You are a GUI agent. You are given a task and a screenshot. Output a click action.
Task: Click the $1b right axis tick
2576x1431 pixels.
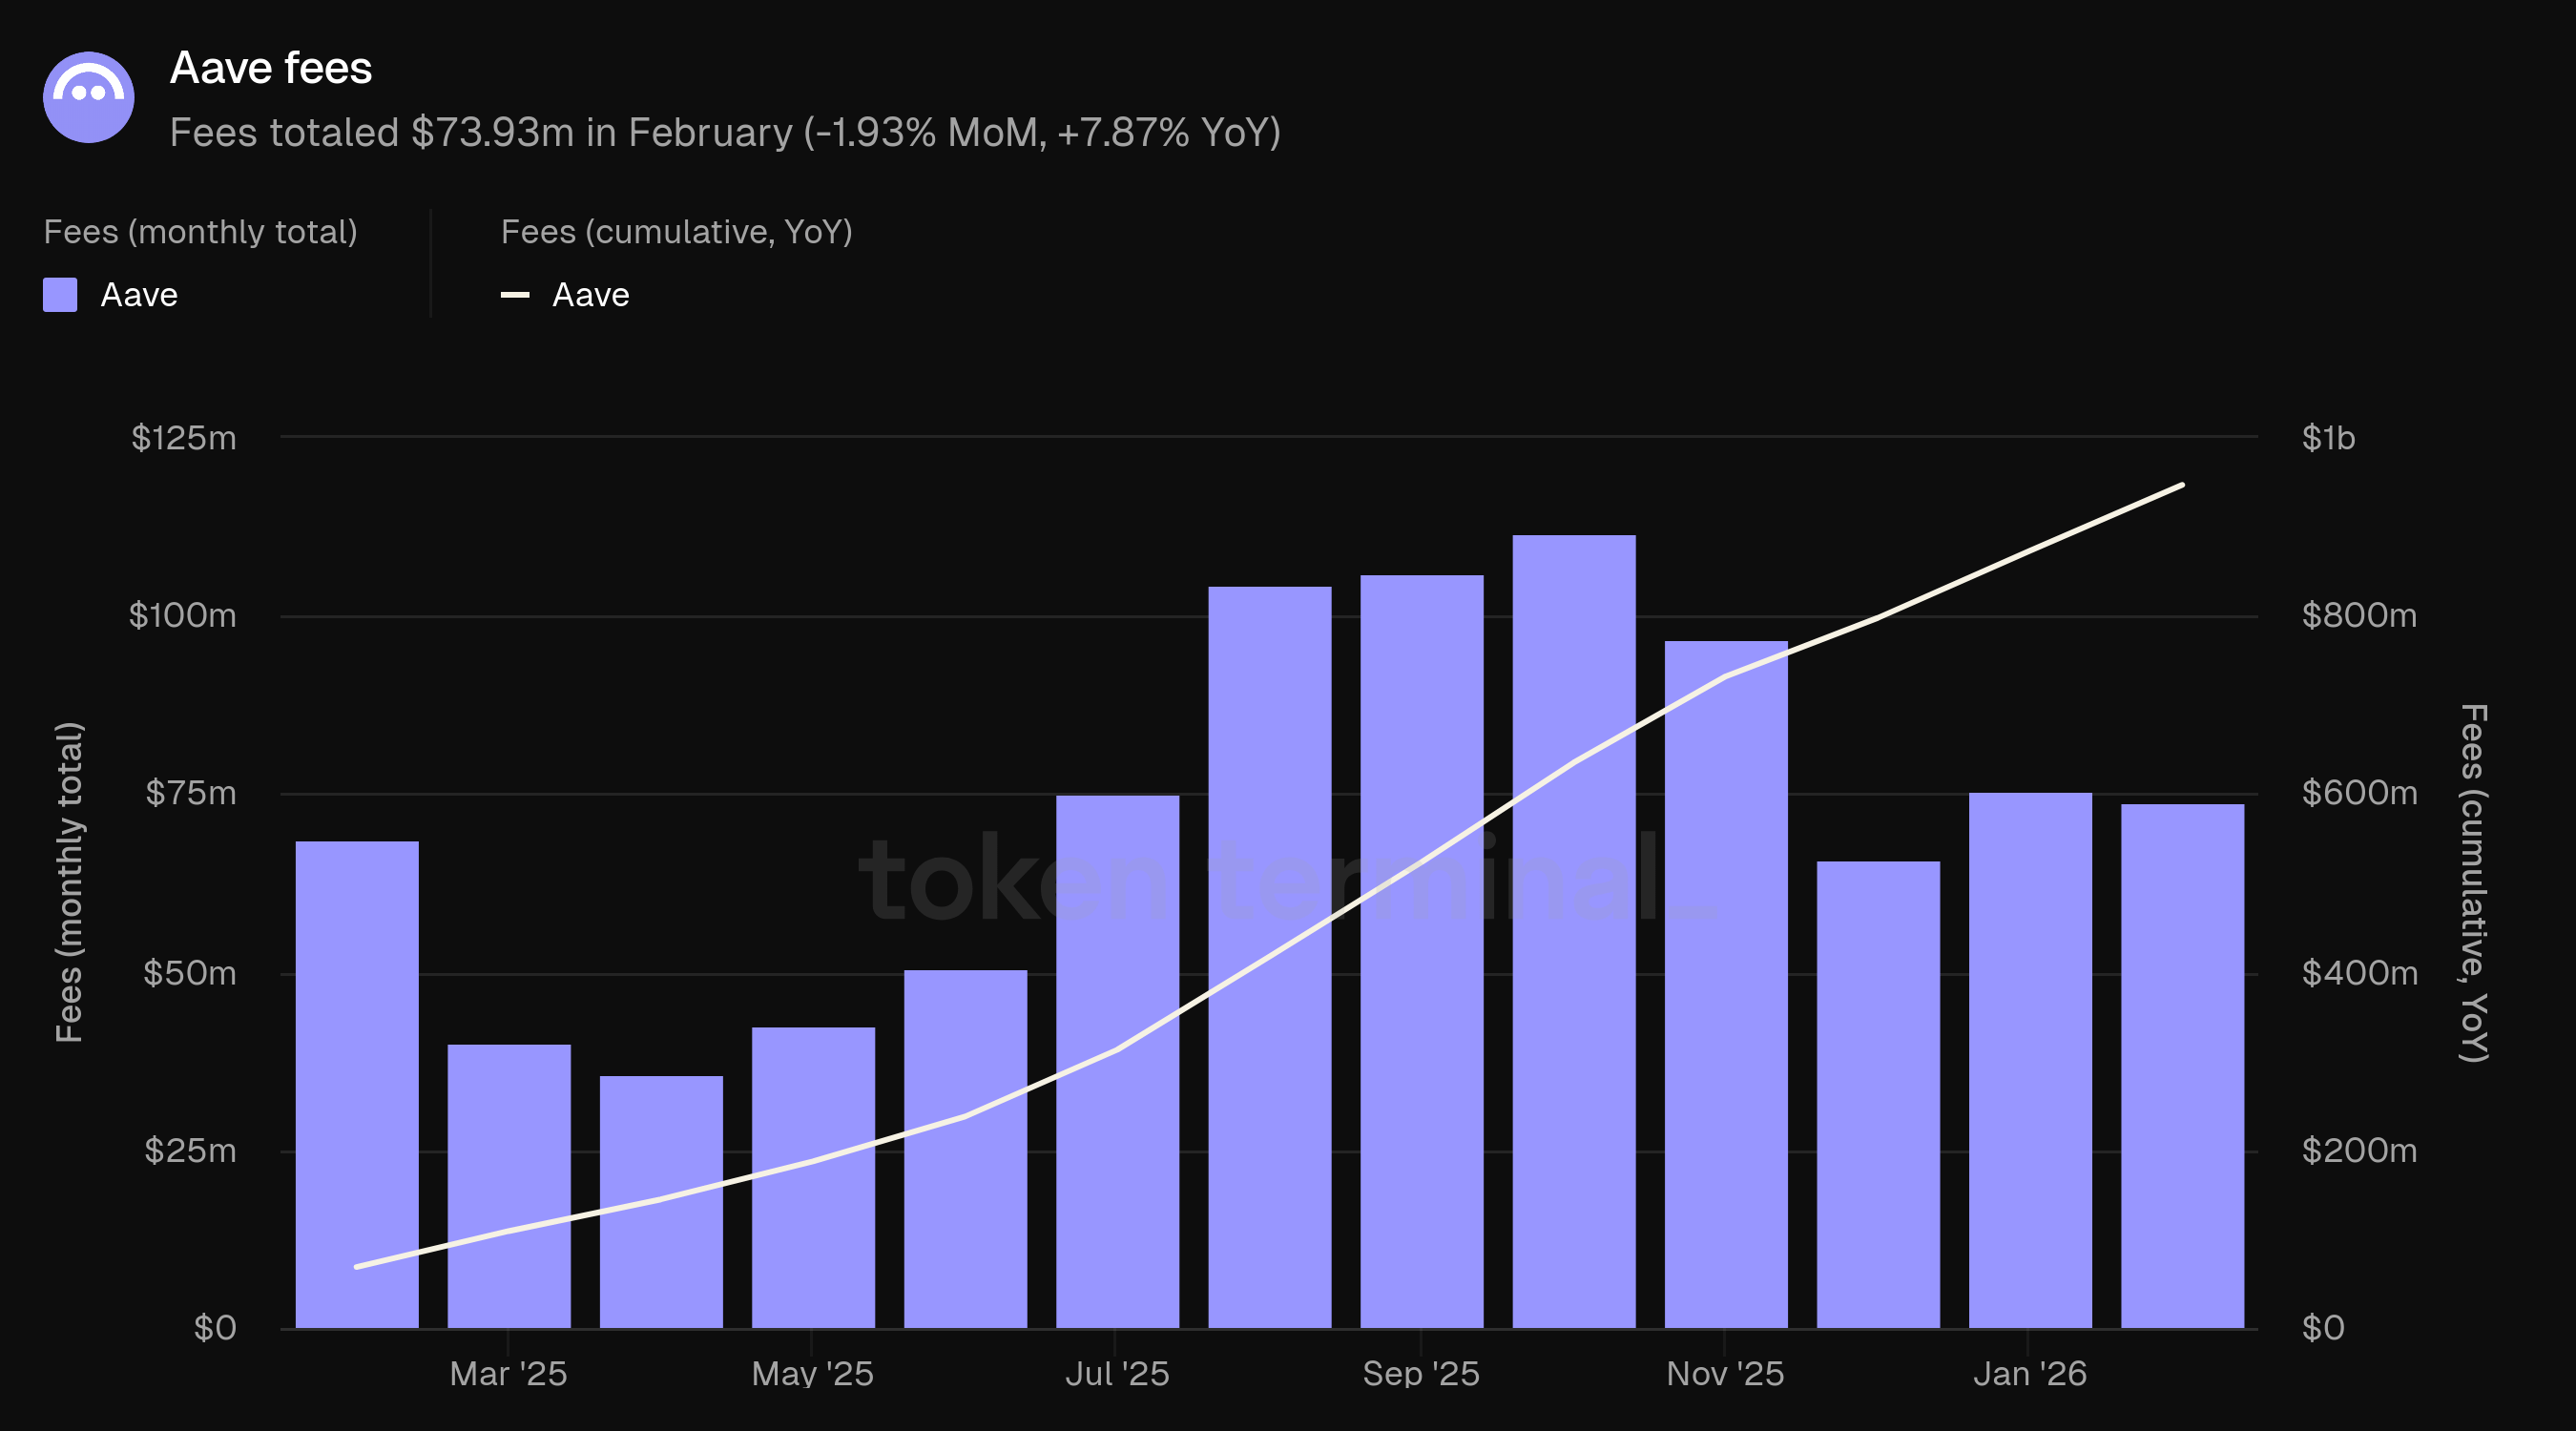pos(2328,438)
